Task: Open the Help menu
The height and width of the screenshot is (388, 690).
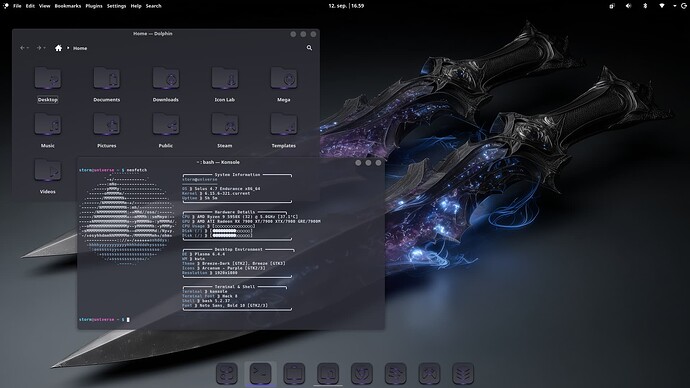Action: tap(136, 6)
